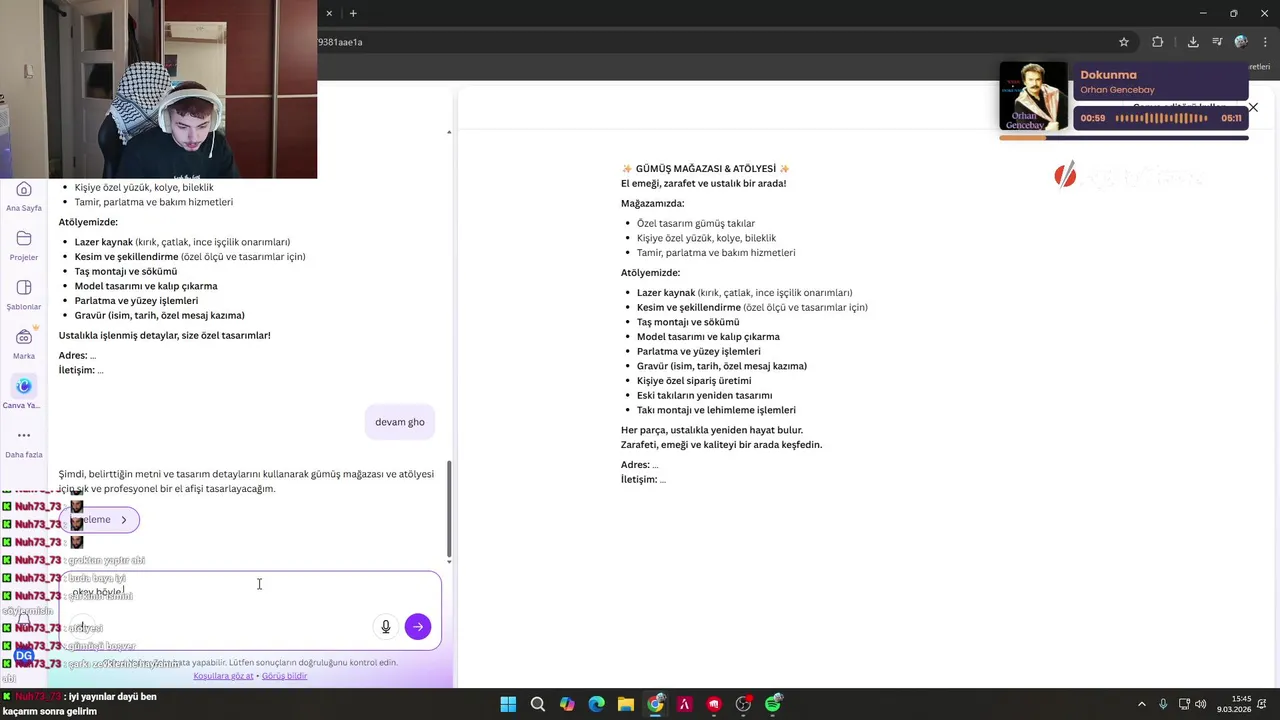The height and width of the screenshot is (720, 1280).
Task: Open a new browser tab
Action: coord(353,13)
